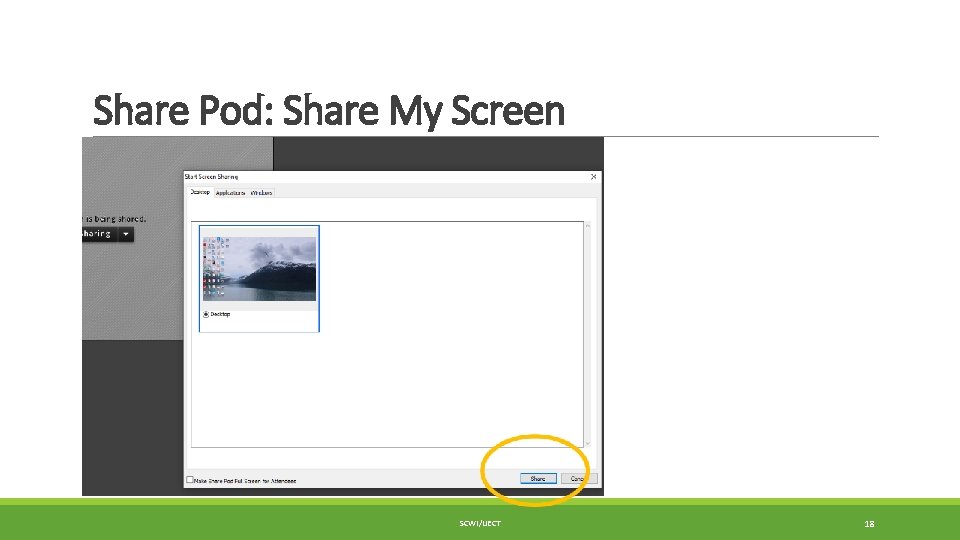Switch to the Desktop tab
960x540 pixels.
click(200, 192)
